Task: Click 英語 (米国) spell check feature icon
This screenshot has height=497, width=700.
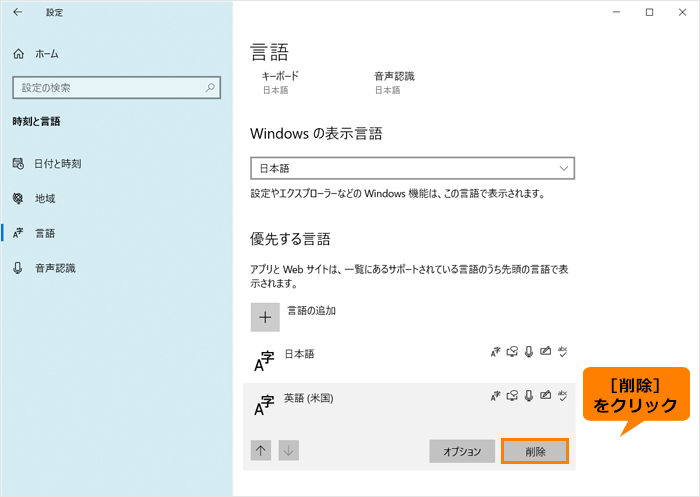Action: pos(562,396)
